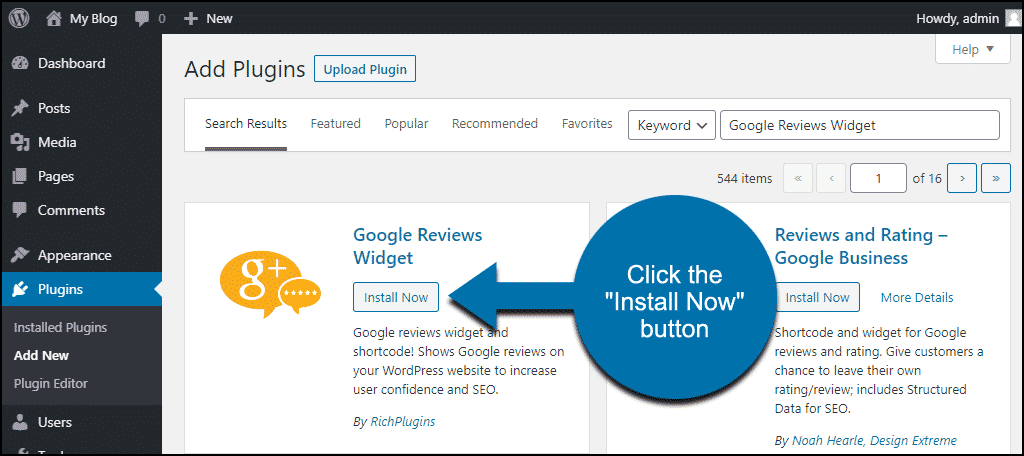This screenshot has height=456, width=1024.
Task: Click the Dashboard gauge icon
Action: pyautogui.click(x=21, y=63)
